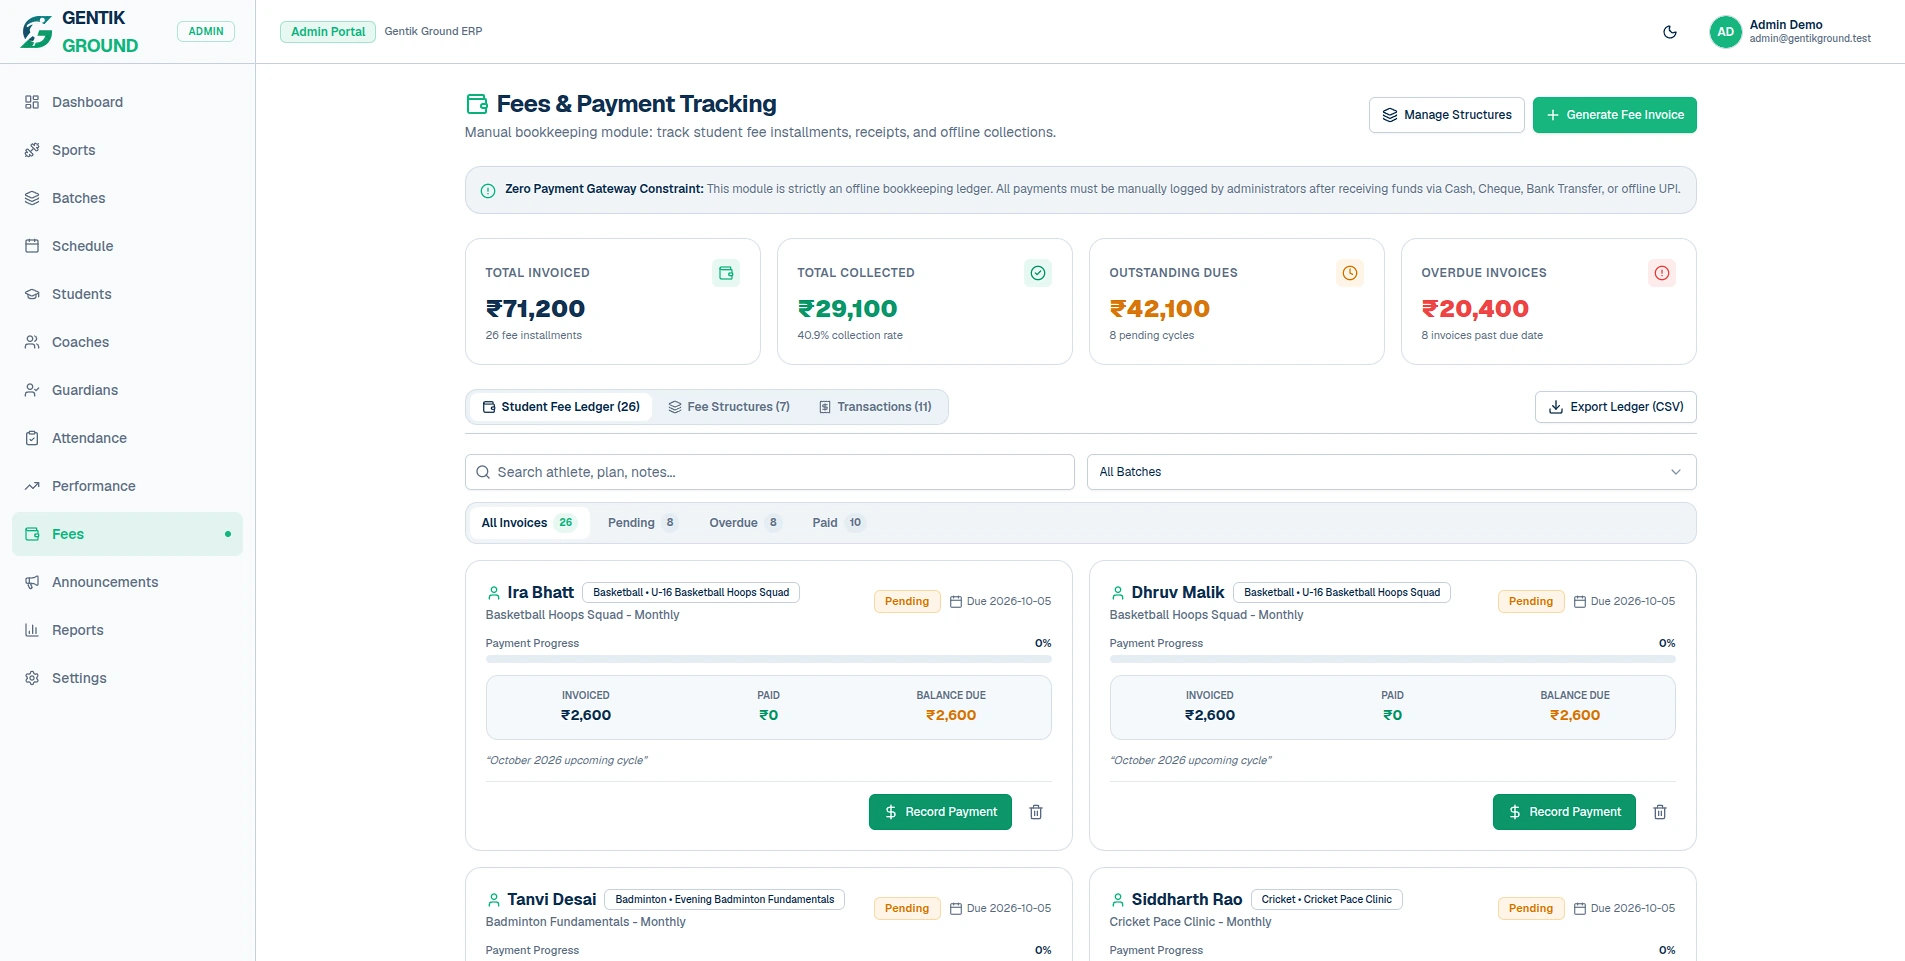Switch to Transactions tab
This screenshot has width=1905, height=961.
pos(875,407)
